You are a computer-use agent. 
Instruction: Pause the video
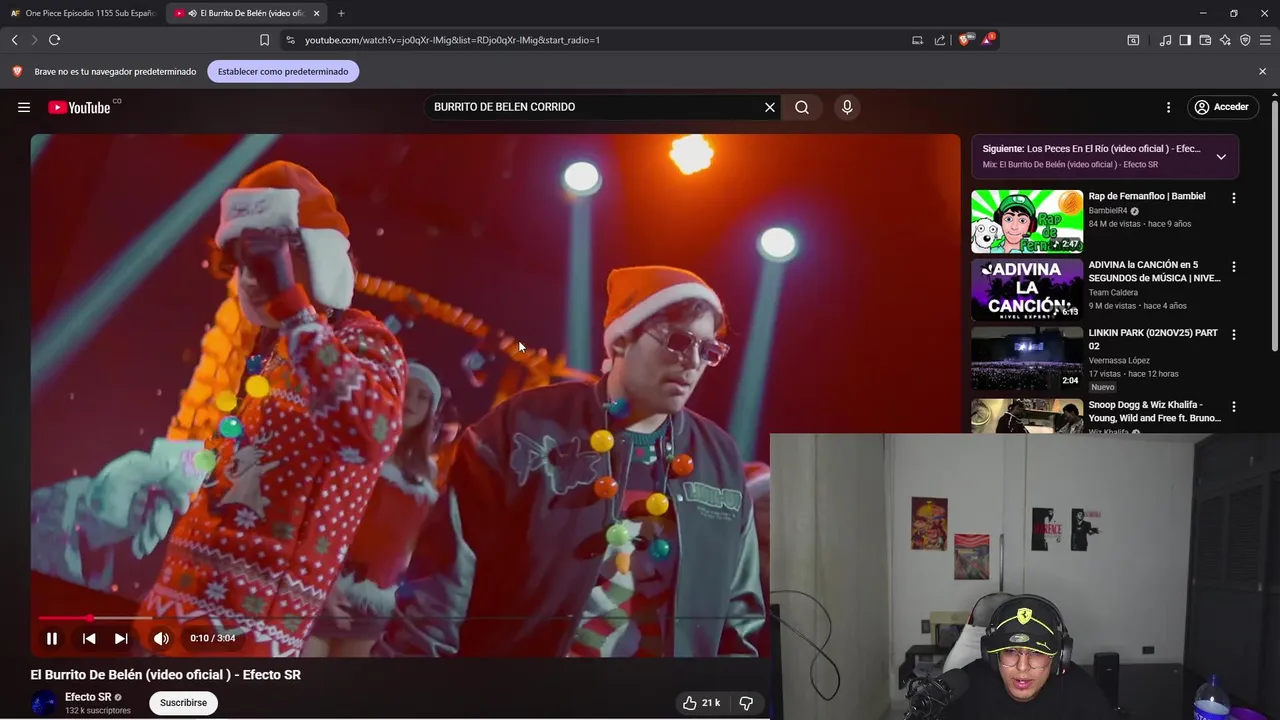click(52, 638)
